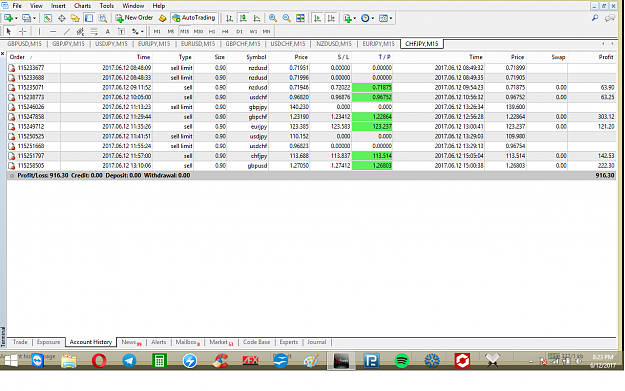The width and height of the screenshot is (625, 391).
Task: Expand the Profiles dropdown arrow
Action: coord(34,18)
